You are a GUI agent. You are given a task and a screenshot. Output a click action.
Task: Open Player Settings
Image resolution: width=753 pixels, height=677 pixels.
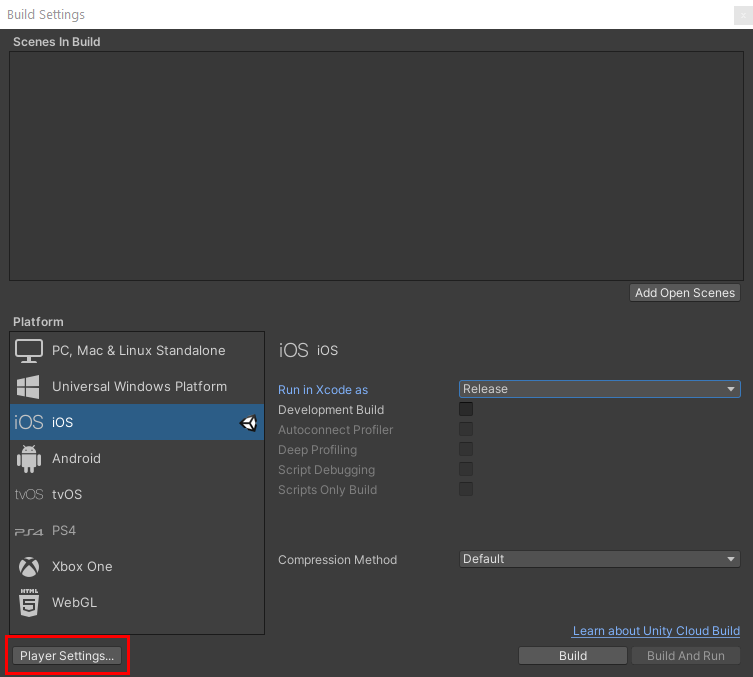67,656
